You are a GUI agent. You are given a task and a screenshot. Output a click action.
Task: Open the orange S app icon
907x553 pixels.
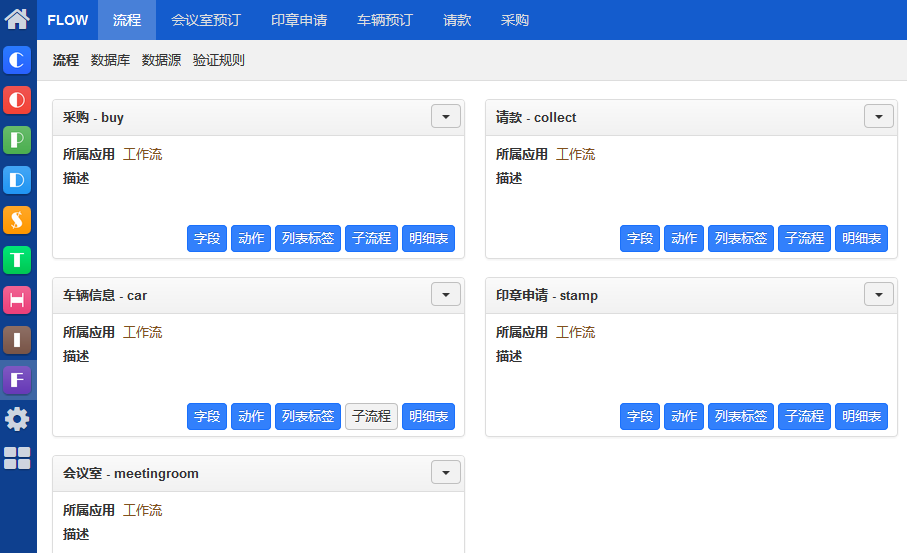pyautogui.click(x=17, y=220)
